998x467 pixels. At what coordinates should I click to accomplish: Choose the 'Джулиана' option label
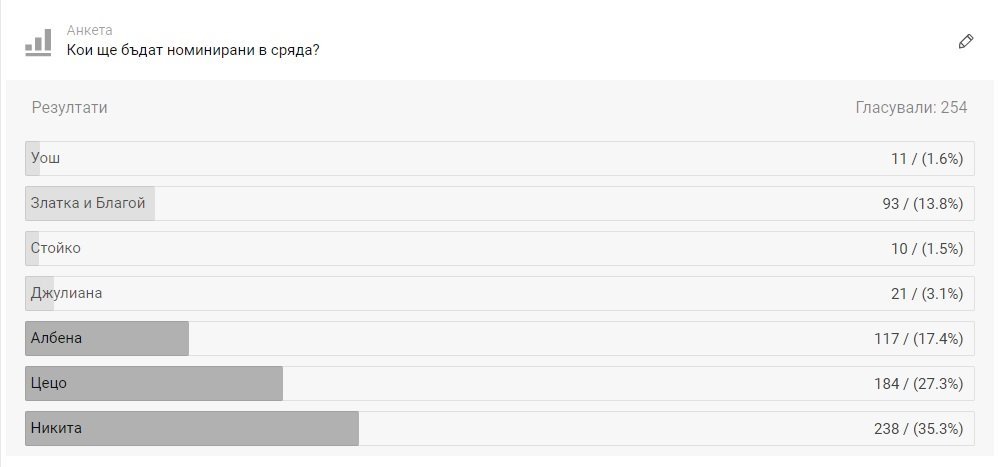tap(66, 293)
